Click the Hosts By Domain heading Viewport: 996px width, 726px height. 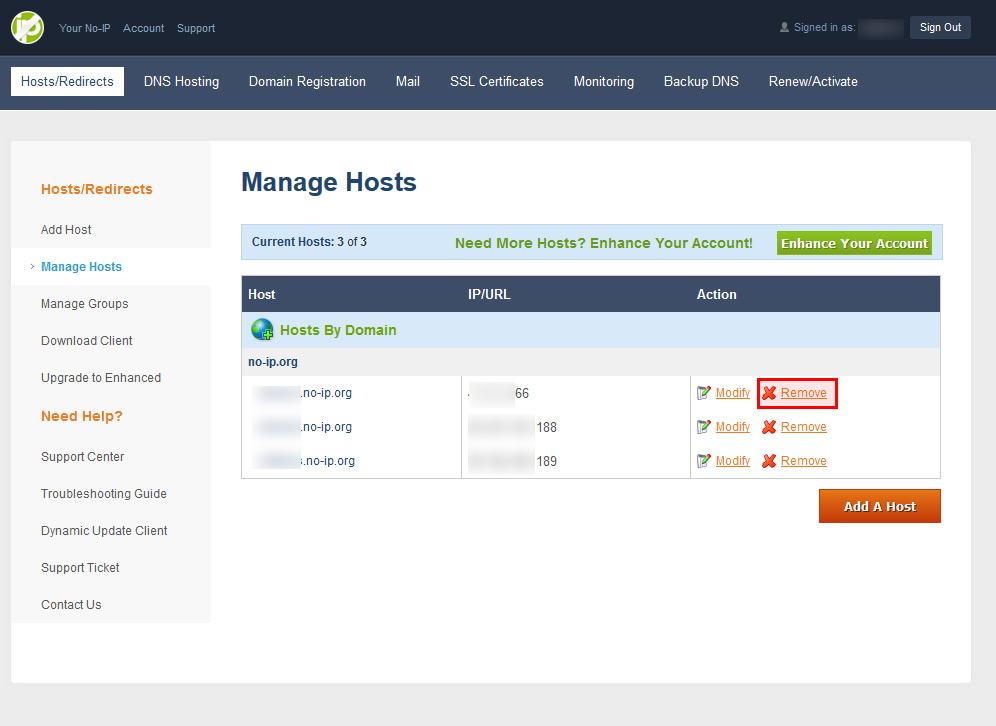click(338, 330)
